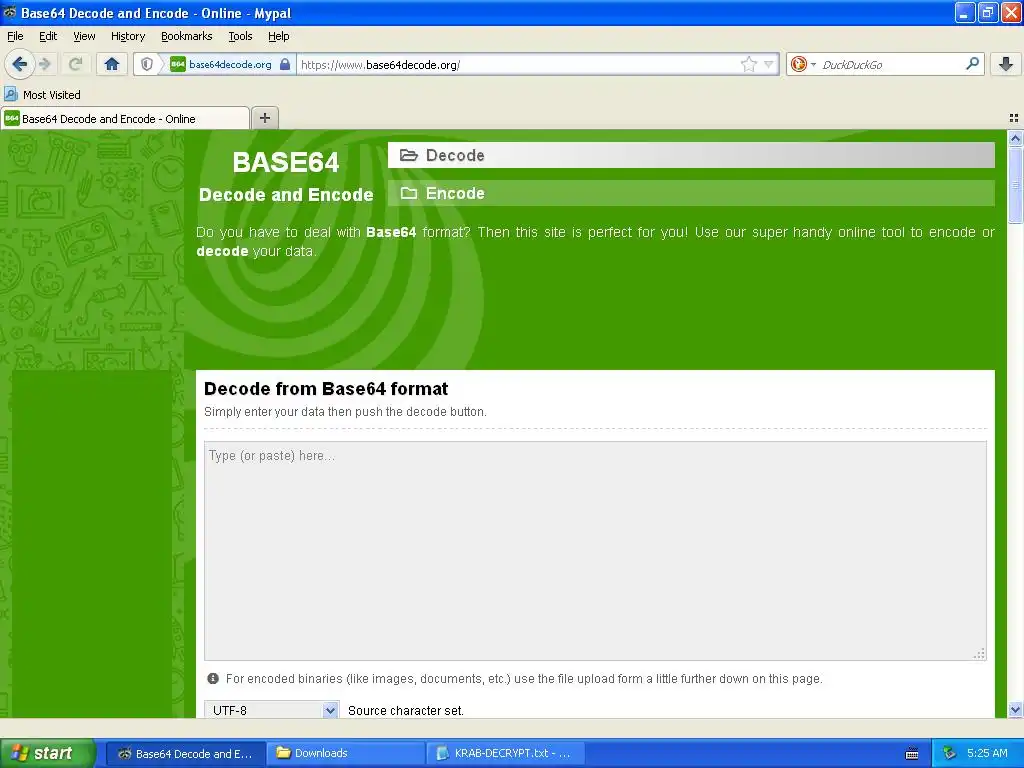Screen dimensions: 1024x768
Task: Open the DuckDuckGo search engine selector
Action: pyautogui.click(x=803, y=64)
